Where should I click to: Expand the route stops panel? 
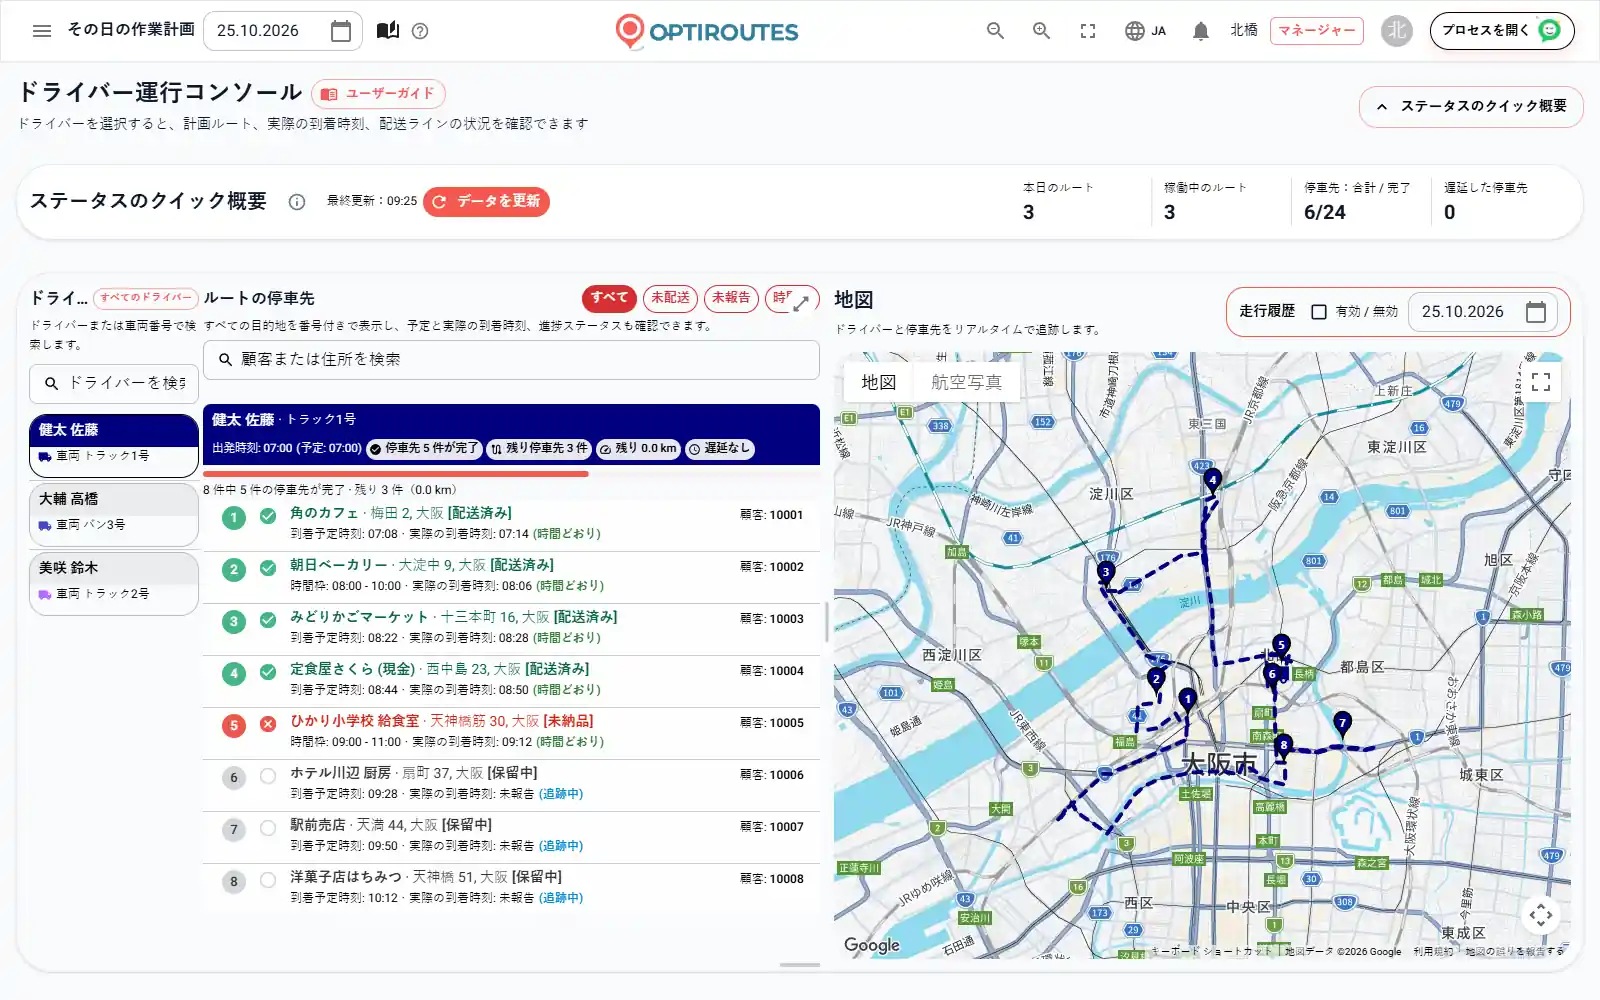(801, 303)
